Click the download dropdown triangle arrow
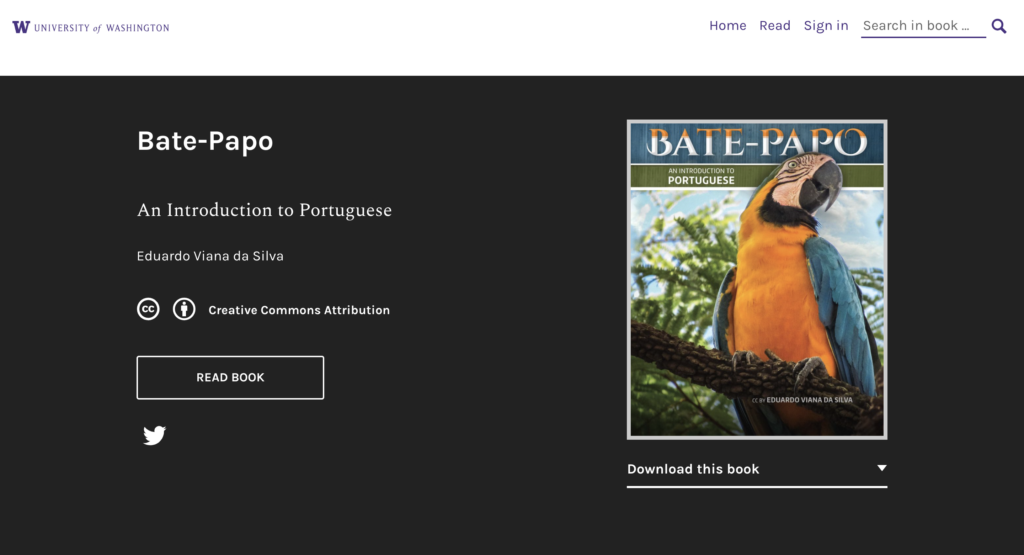The height and width of the screenshot is (555, 1024). 881,468
